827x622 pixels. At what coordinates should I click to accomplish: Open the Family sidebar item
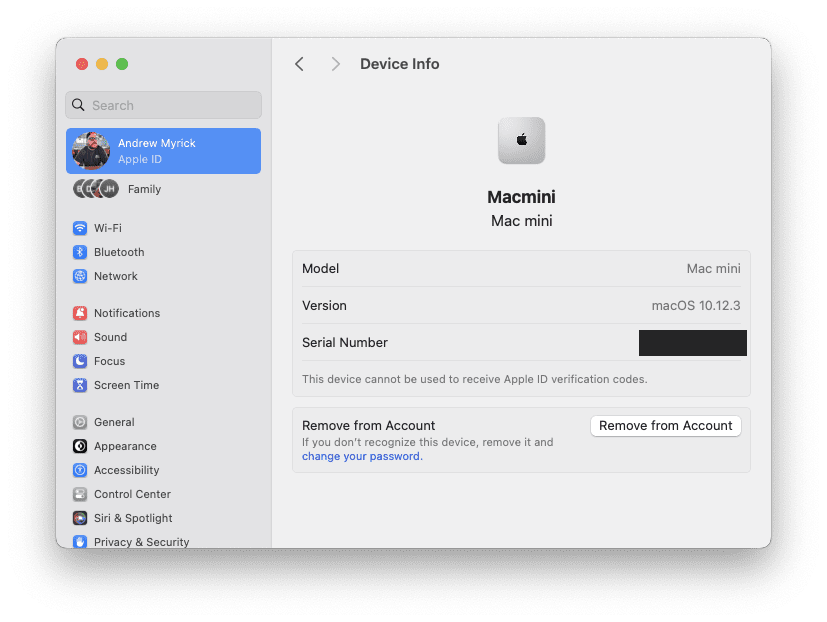(145, 189)
